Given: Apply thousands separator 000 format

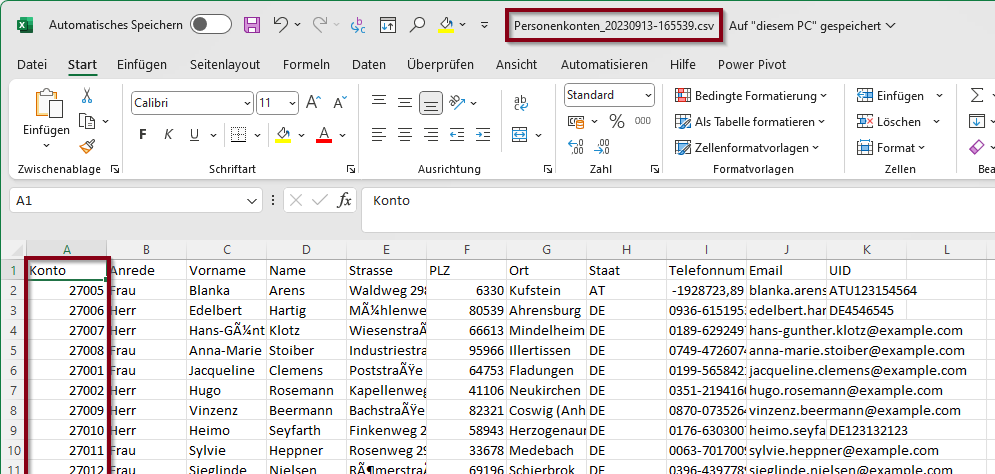Looking at the screenshot, I should 643,121.
